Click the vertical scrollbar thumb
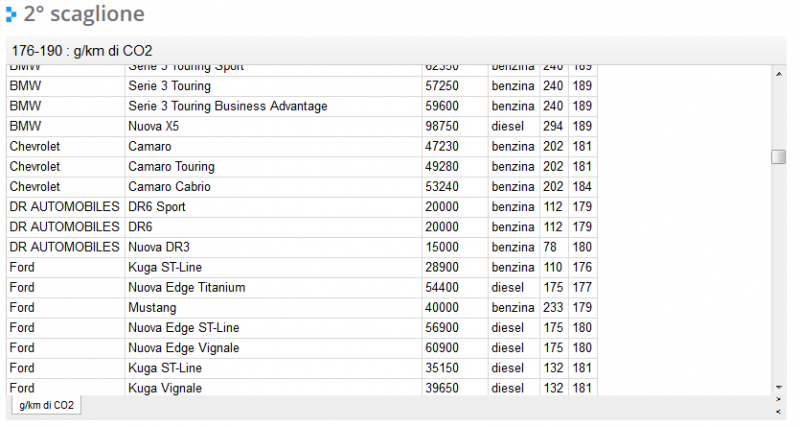The height and width of the screenshot is (427, 800). point(779,157)
